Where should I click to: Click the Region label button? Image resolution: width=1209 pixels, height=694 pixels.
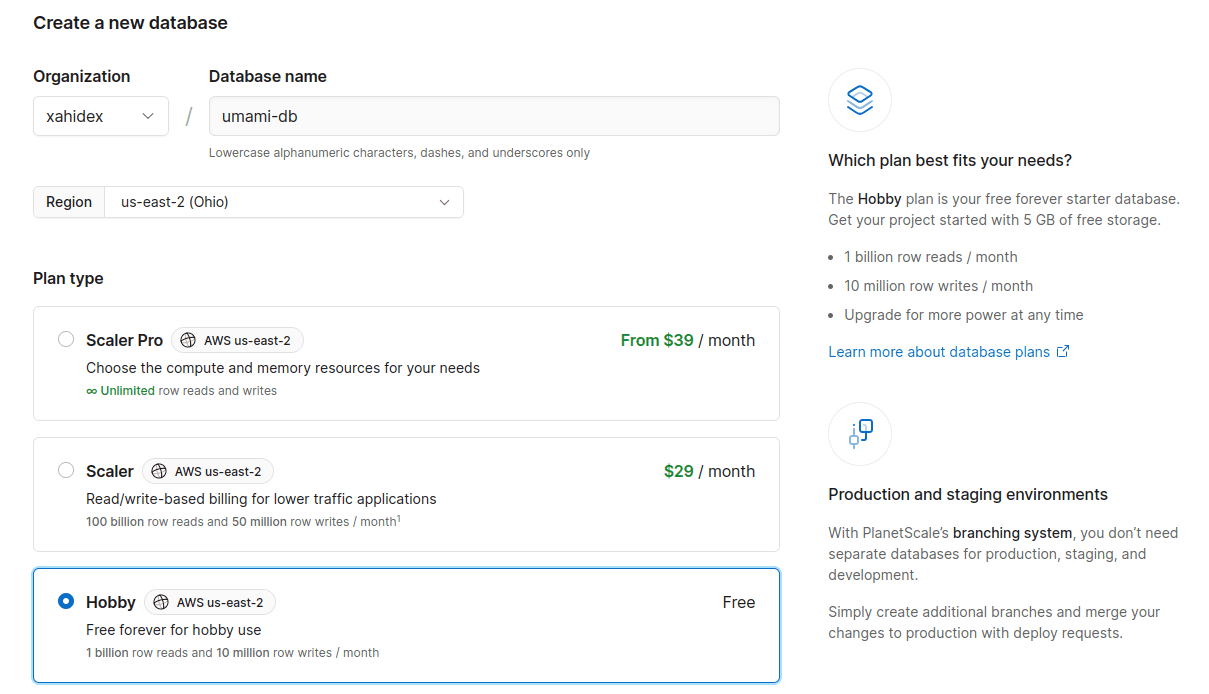(69, 202)
